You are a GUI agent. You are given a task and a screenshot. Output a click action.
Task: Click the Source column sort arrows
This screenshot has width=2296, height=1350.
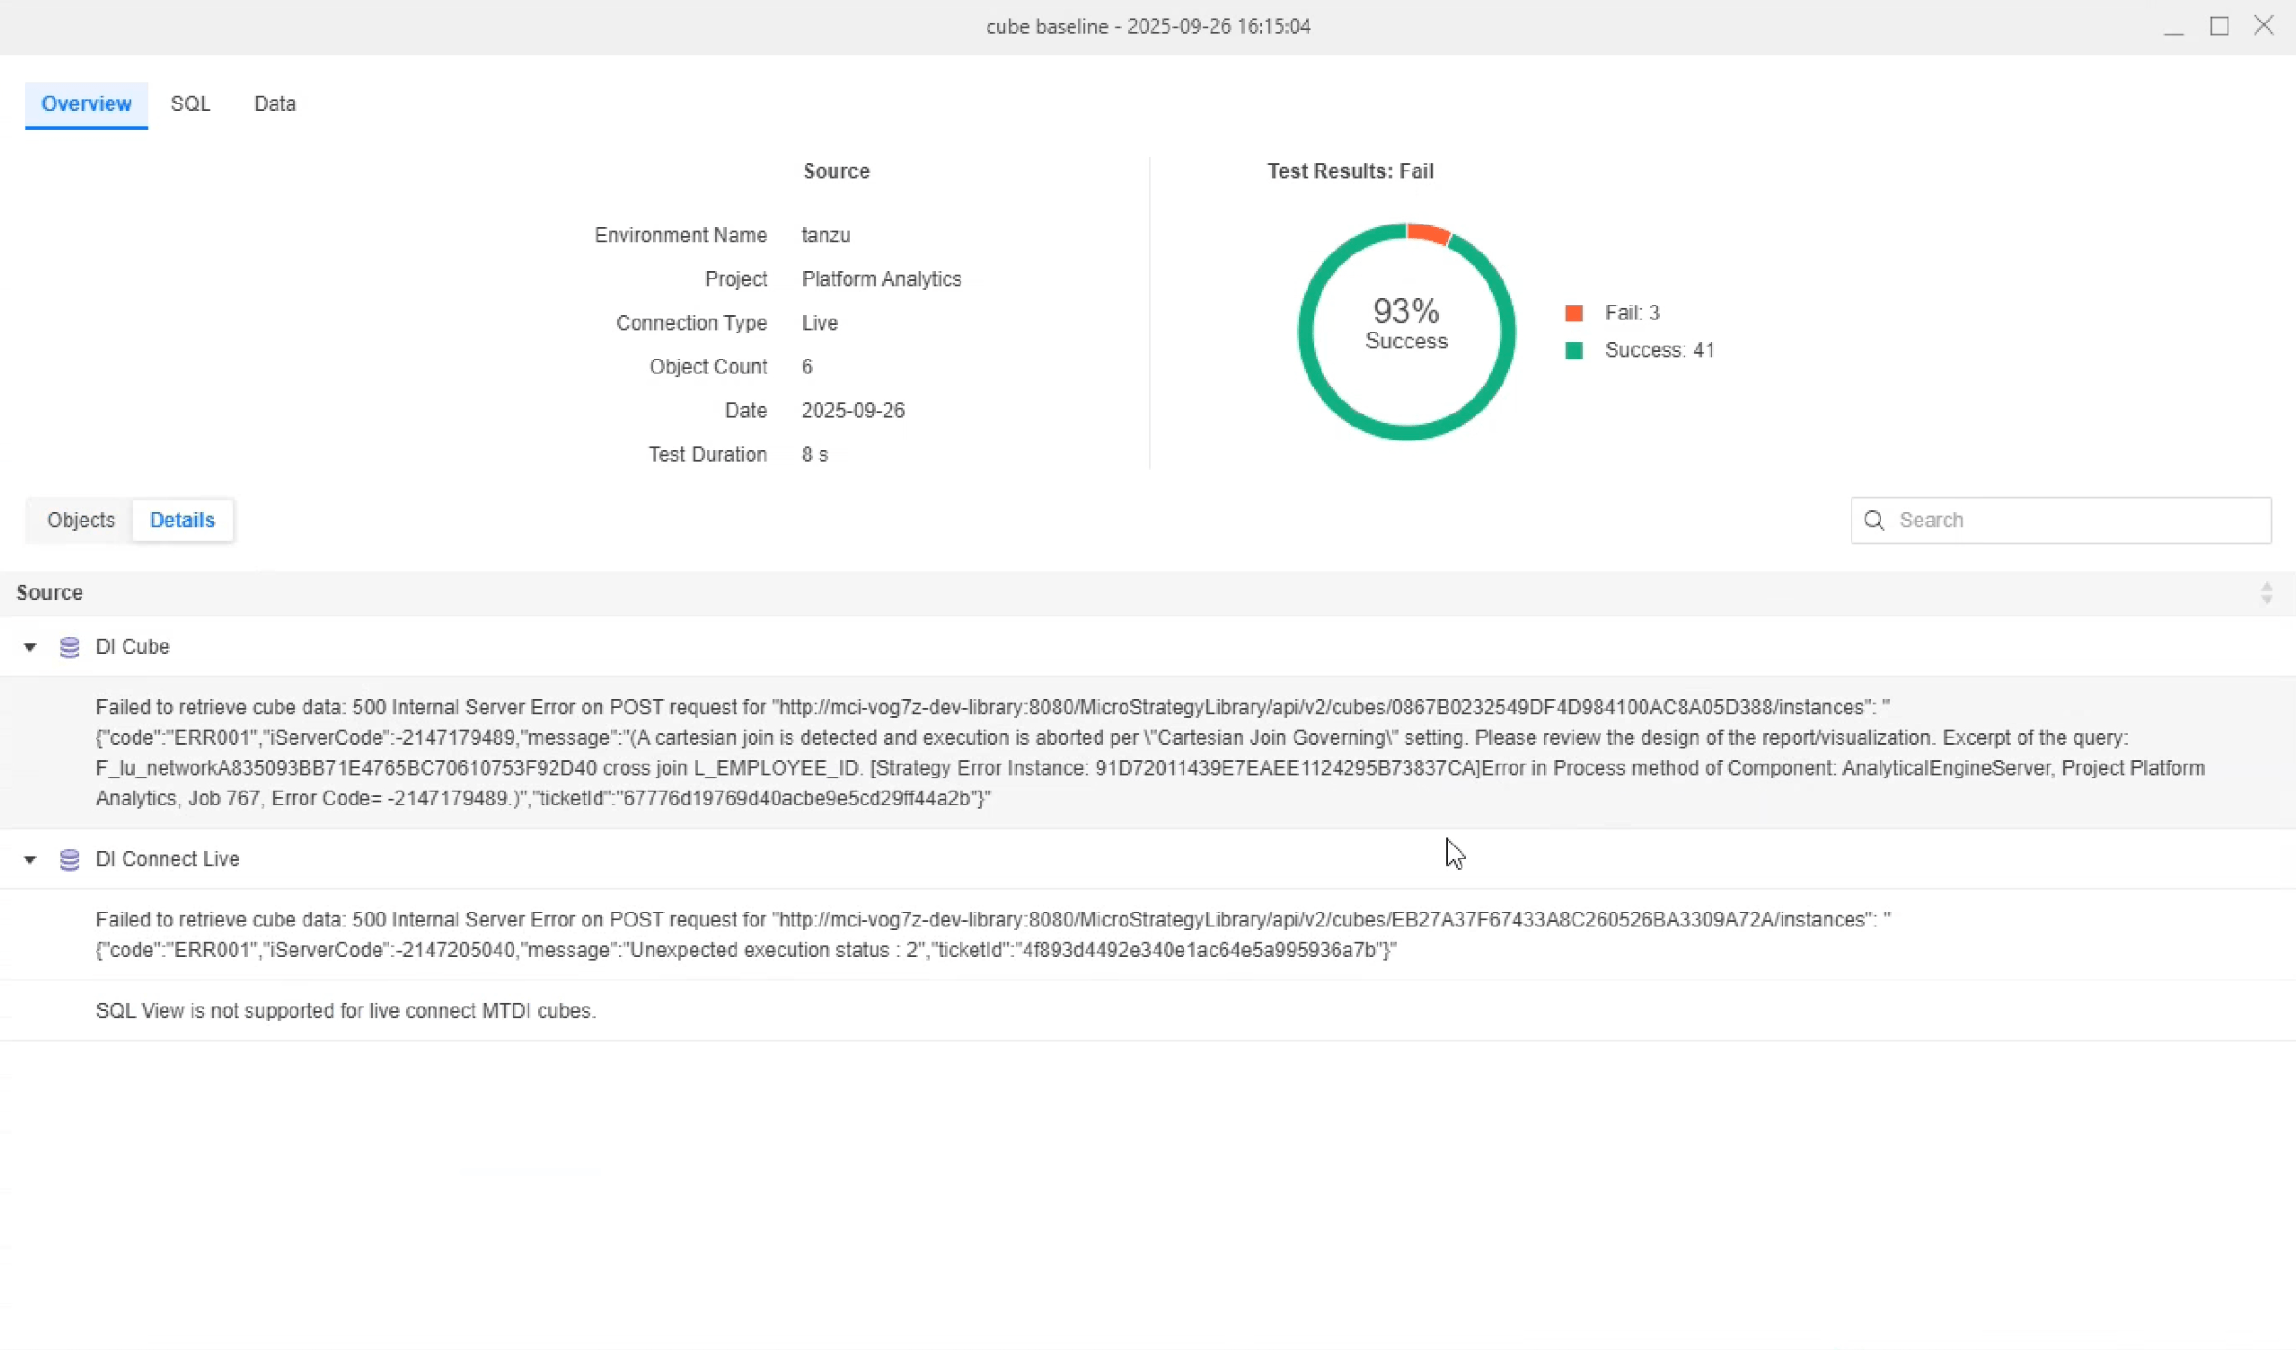tap(2266, 593)
